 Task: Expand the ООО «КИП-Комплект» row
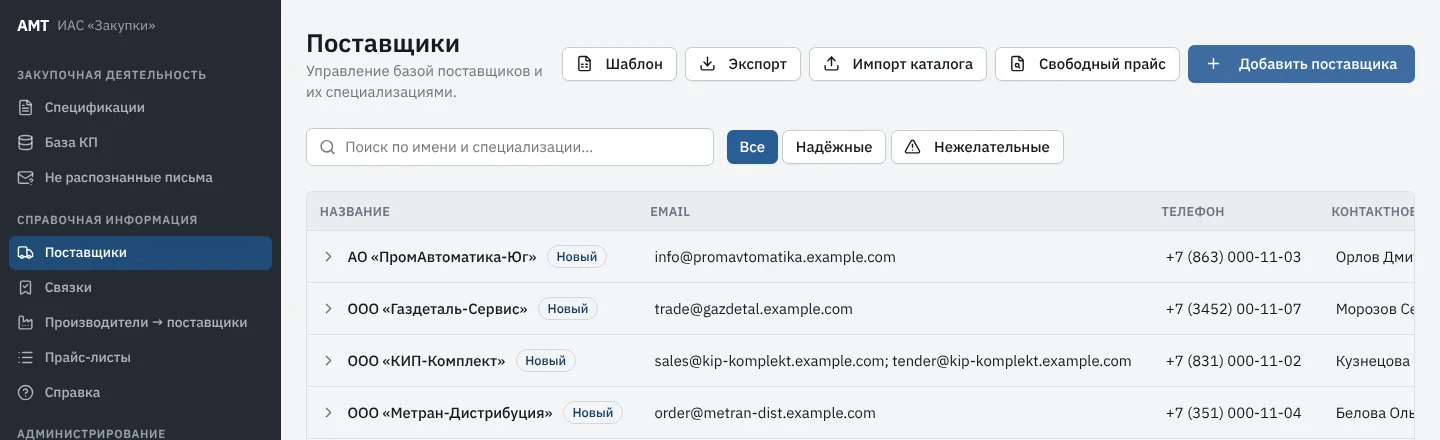coord(328,361)
